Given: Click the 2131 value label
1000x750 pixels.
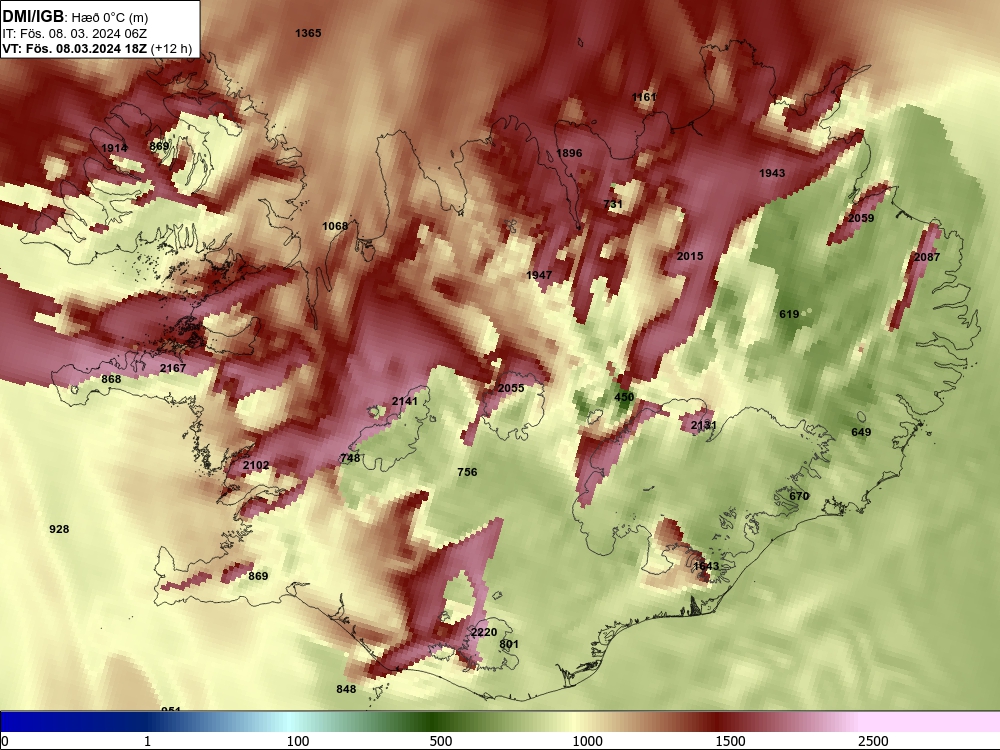Looking at the screenshot, I should 703,425.
